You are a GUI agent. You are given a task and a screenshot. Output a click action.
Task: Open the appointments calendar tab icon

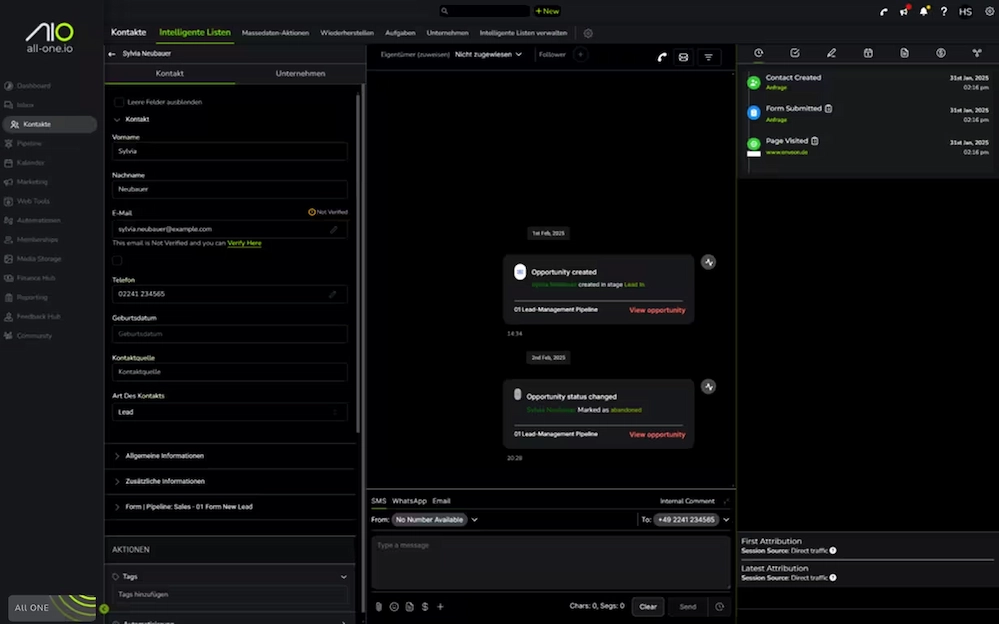(868, 53)
